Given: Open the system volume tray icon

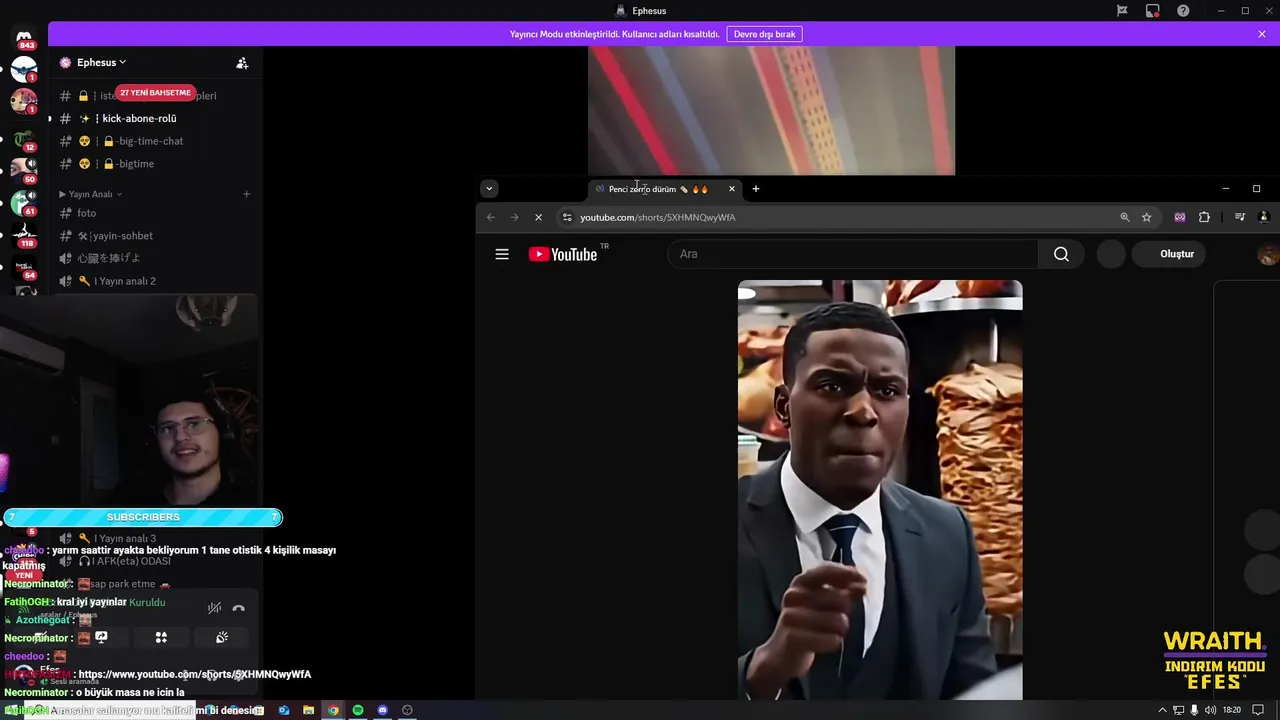Looking at the screenshot, I should [1211, 710].
